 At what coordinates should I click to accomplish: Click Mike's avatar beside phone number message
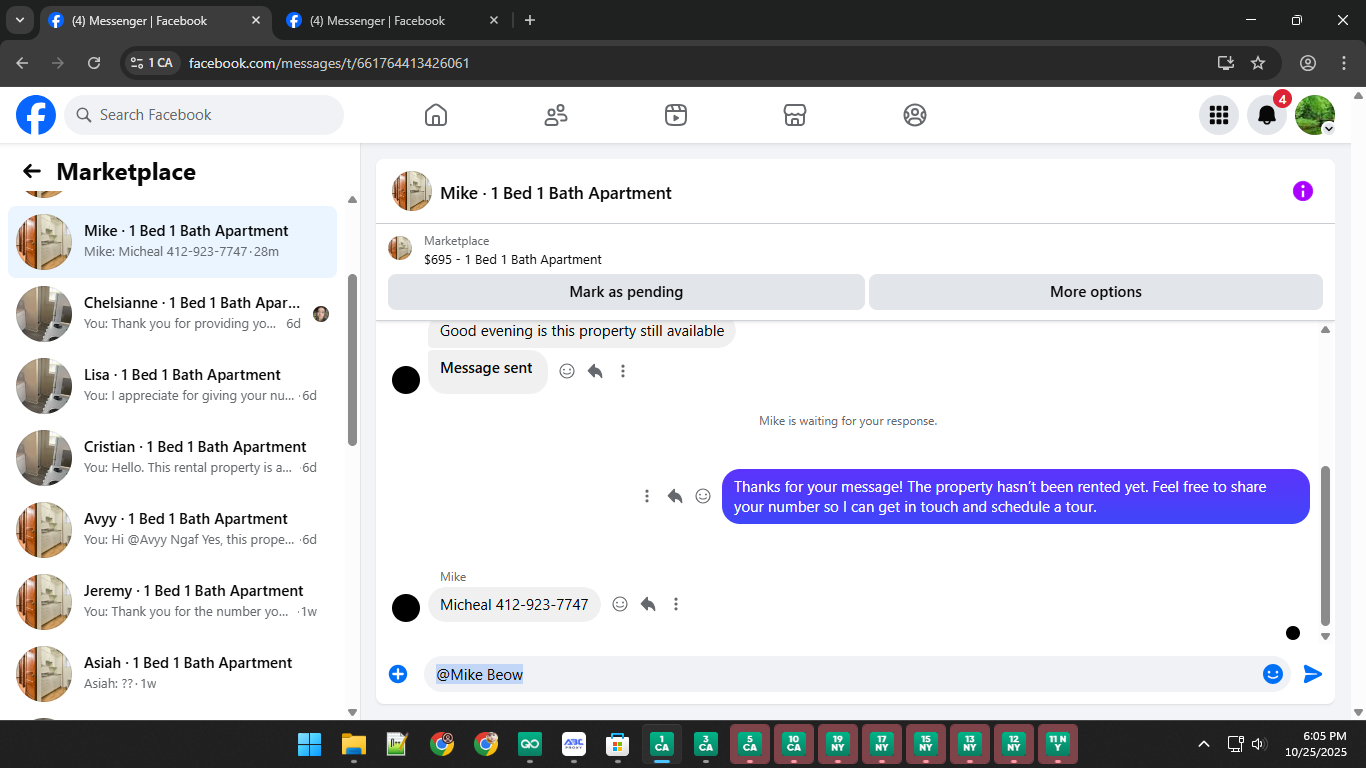point(406,608)
